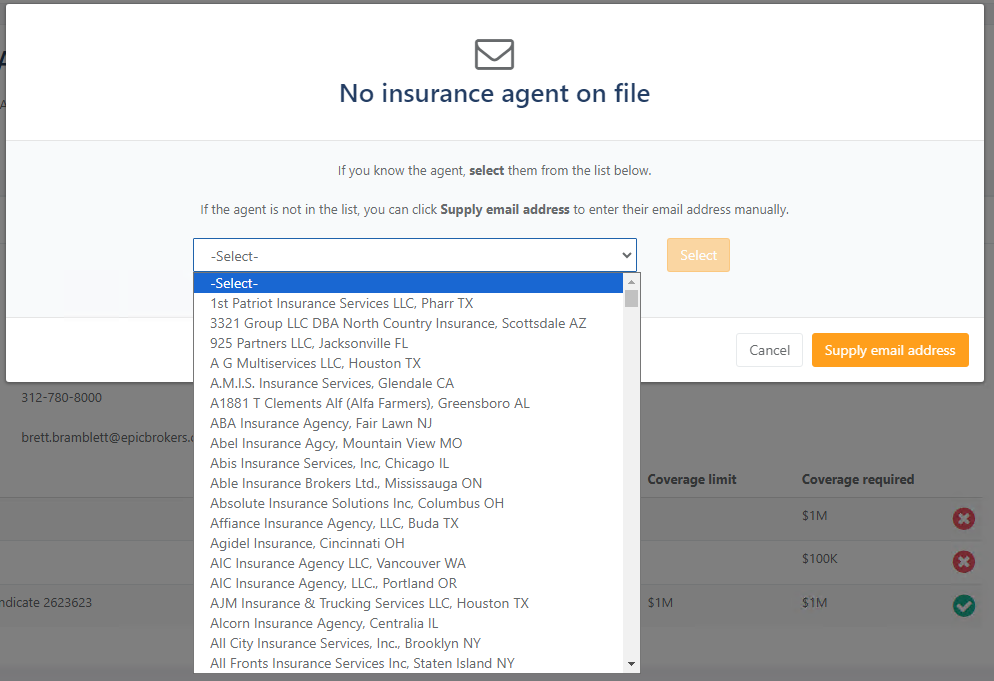Click the orange Select button

coord(698,255)
